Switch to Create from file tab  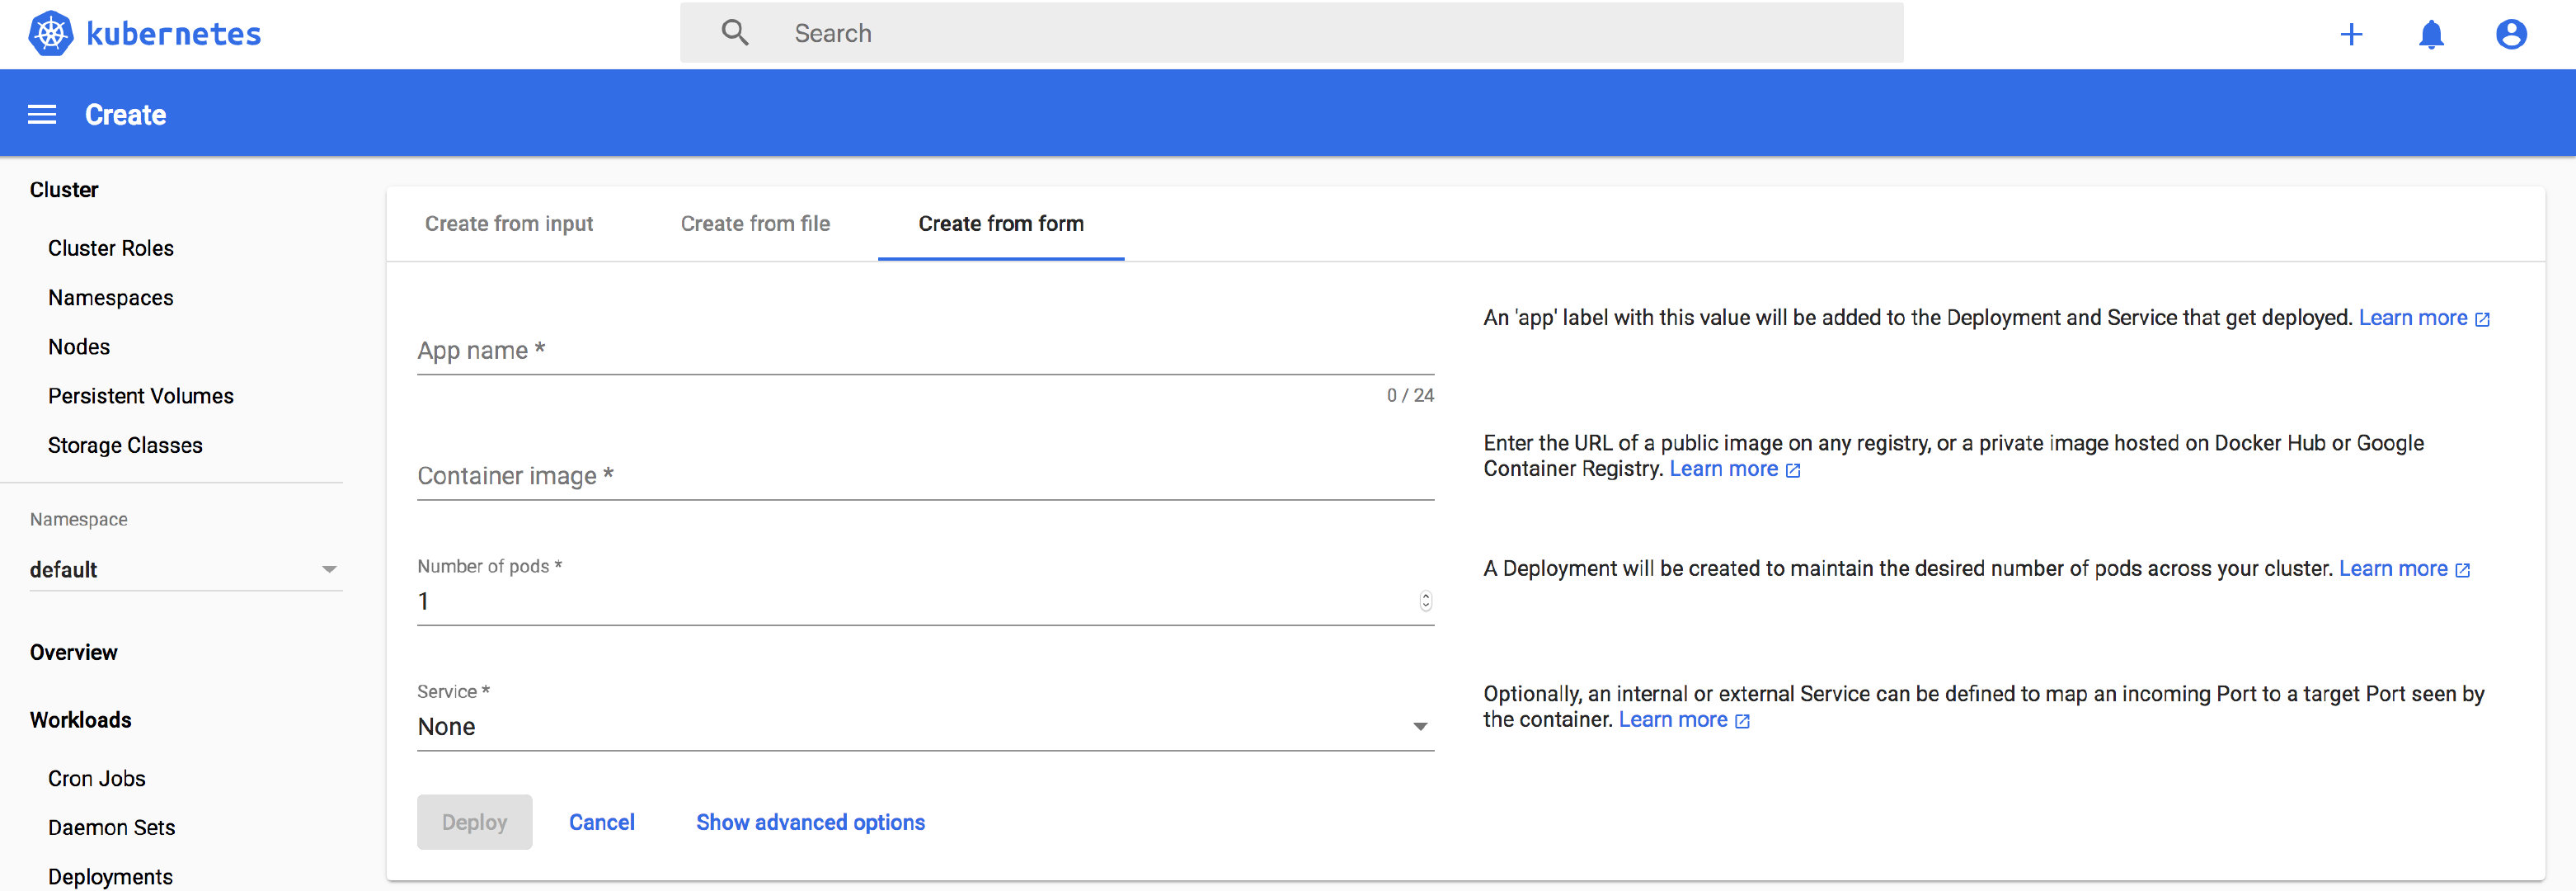tap(755, 224)
